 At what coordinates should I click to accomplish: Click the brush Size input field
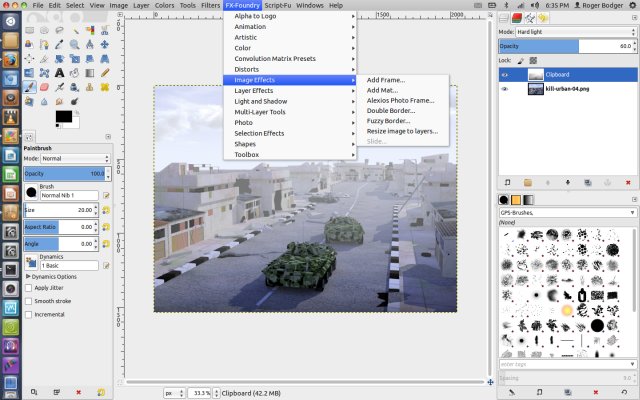click(65, 210)
